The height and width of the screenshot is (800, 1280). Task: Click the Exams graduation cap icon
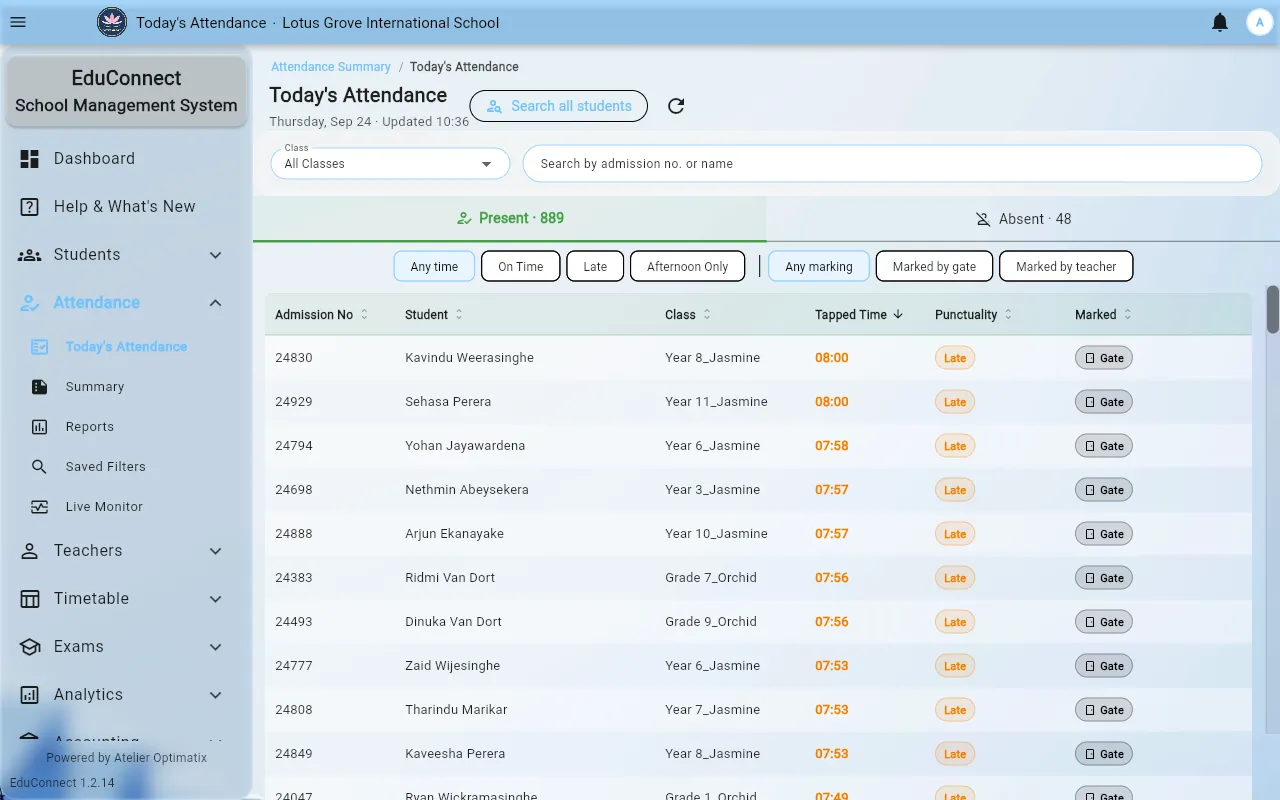[x=30, y=647]
